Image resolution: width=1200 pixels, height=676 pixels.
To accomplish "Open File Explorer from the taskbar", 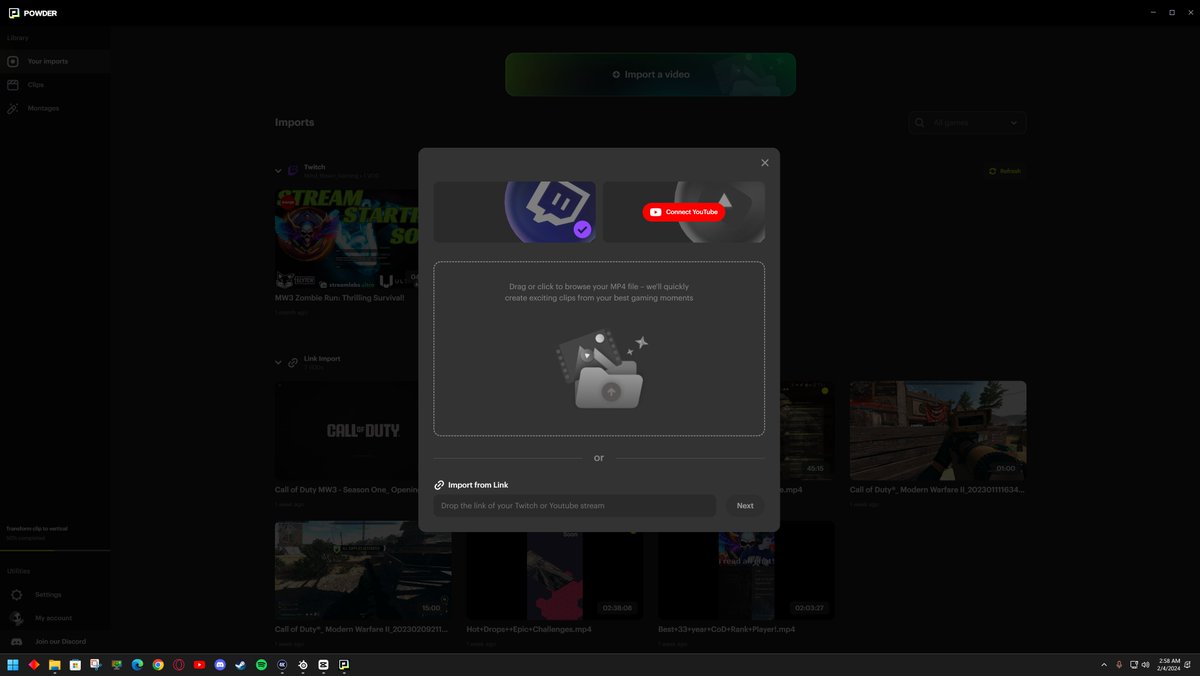I will click(x=54, y=664).
